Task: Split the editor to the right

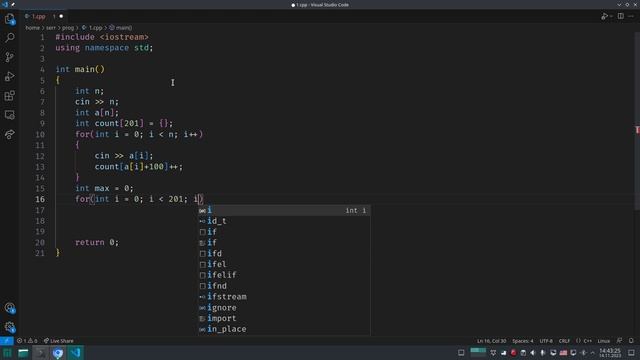Action: click(620, 16)
